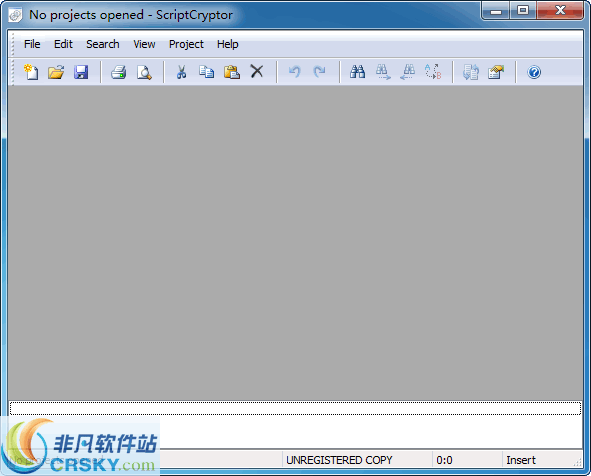Open help via blue question icon

click(x=534, y=72)
